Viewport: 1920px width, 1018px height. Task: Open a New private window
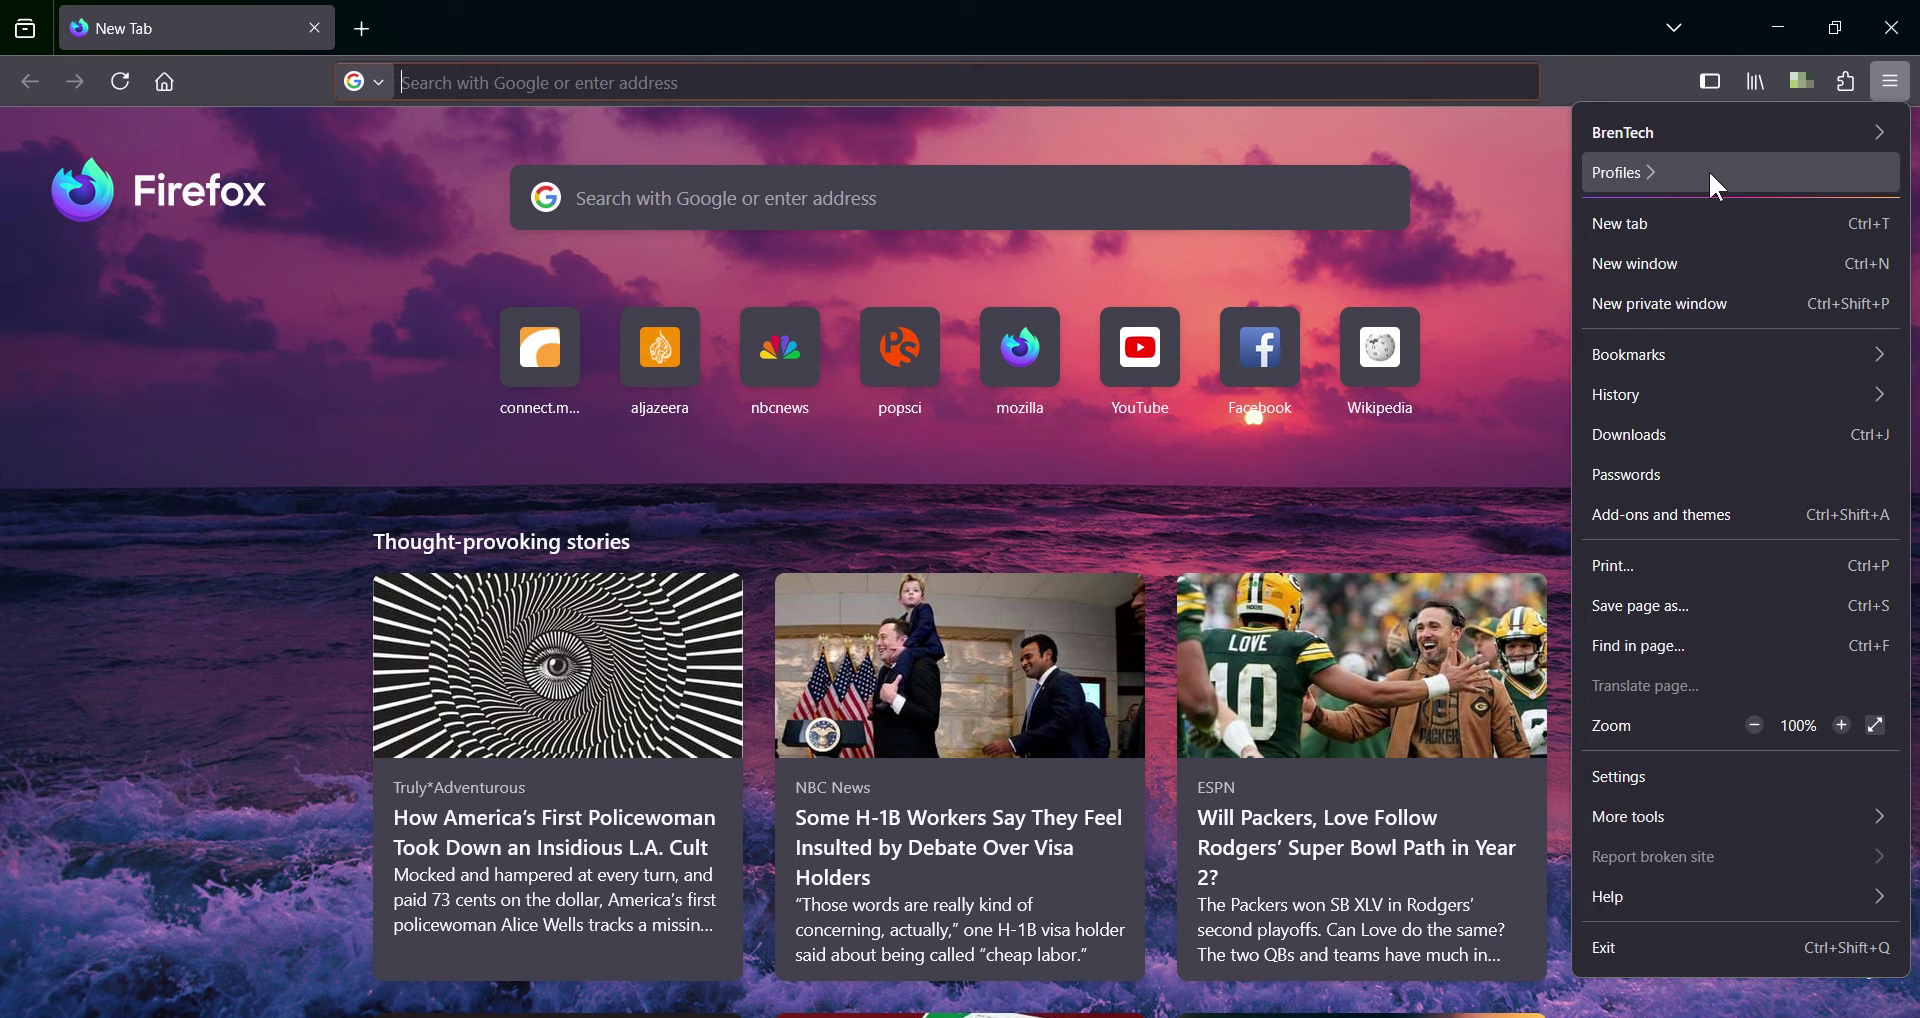1740,304
